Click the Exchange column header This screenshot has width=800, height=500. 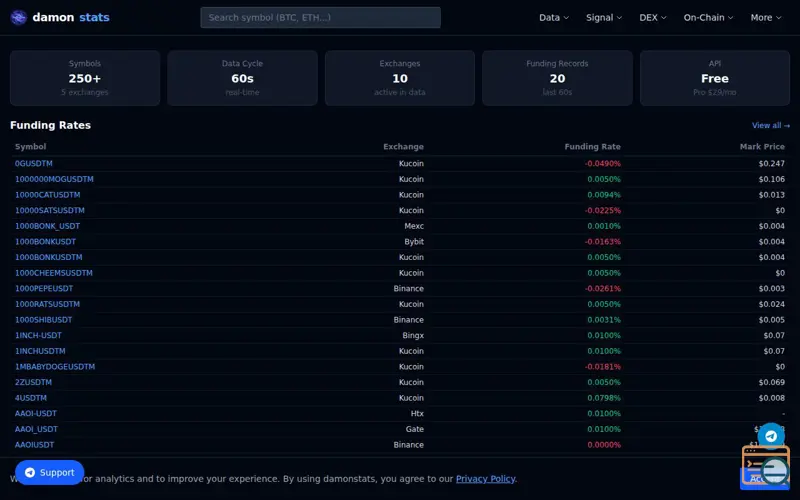[403, 146]
